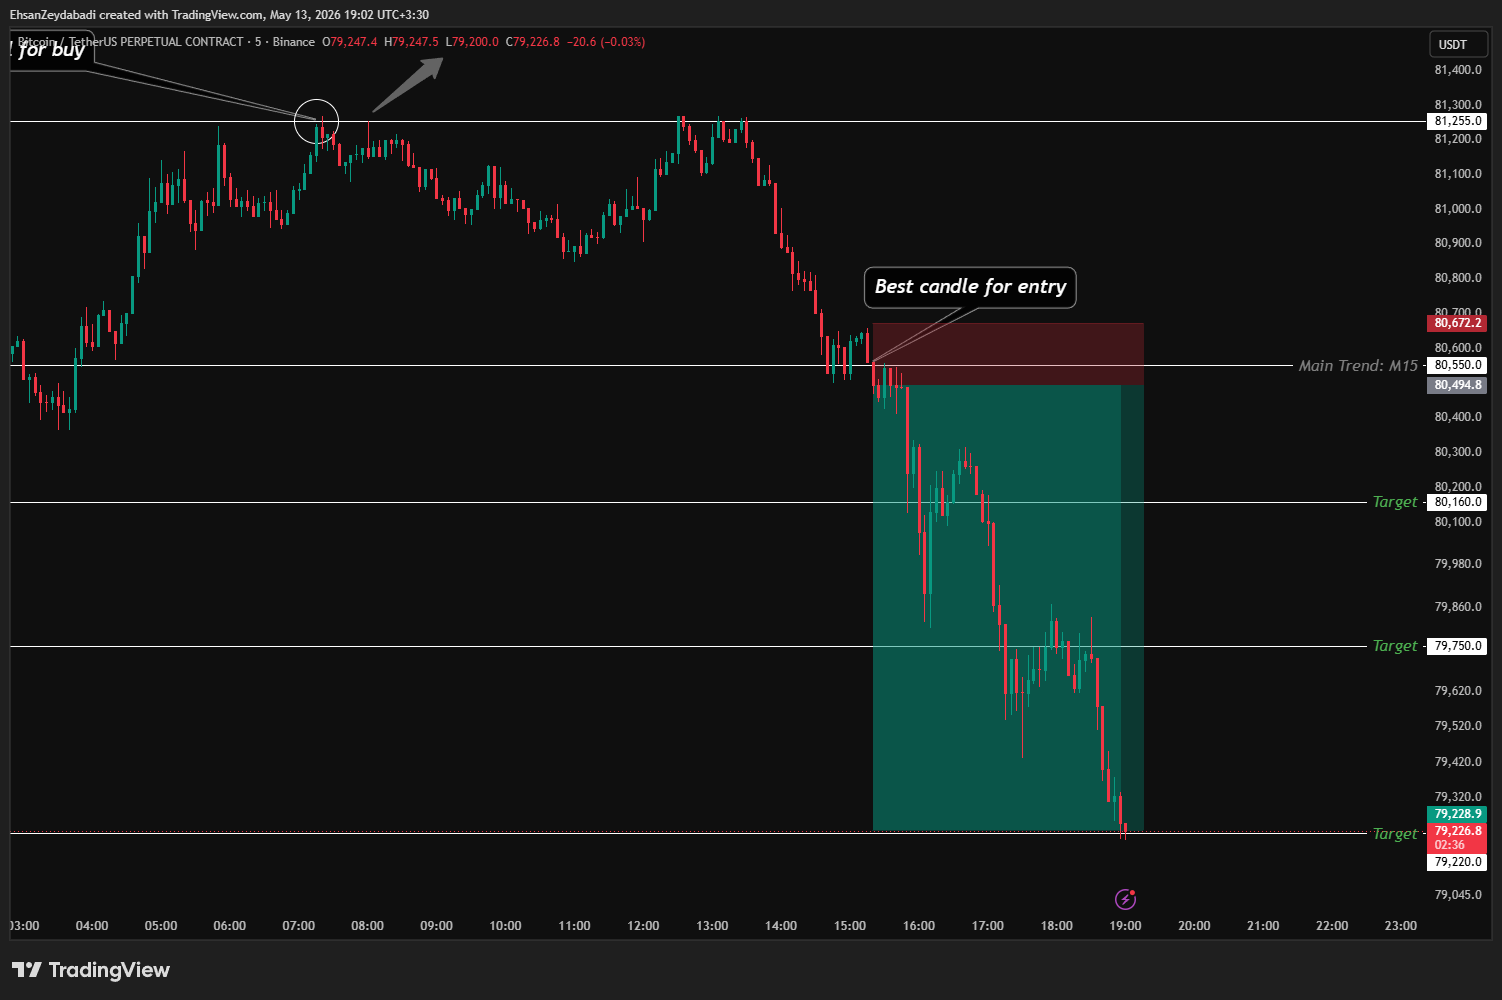The image size is (1502, 1000).
Task: Click the 07:00 time axis label
Action: (x=299, y=926)
